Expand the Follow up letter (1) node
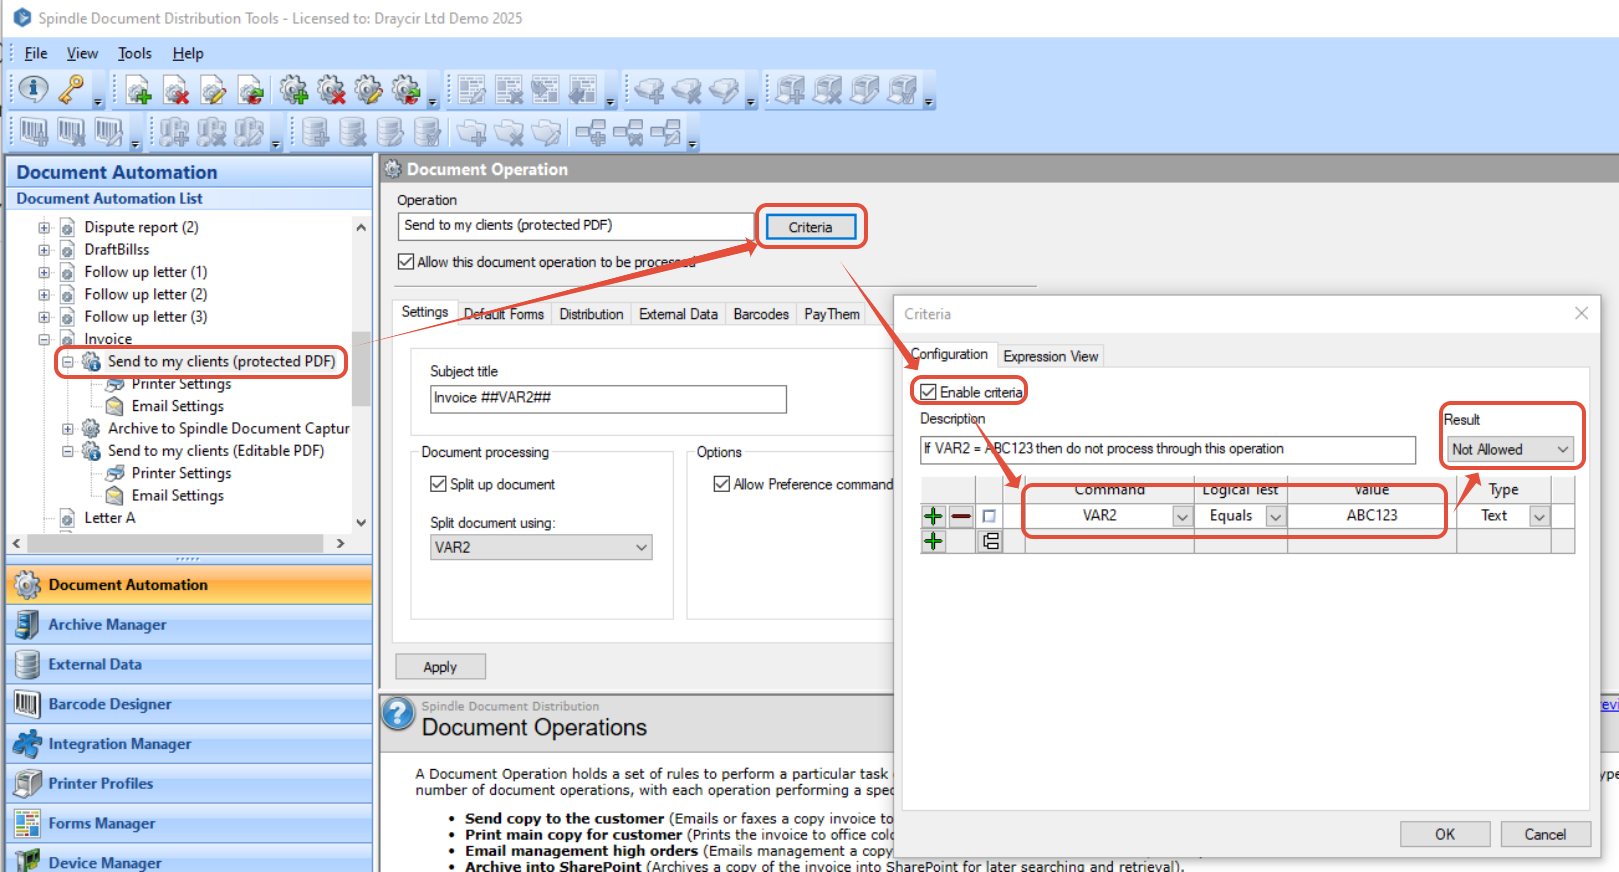The image size is (1619, 872). point(44,272)
